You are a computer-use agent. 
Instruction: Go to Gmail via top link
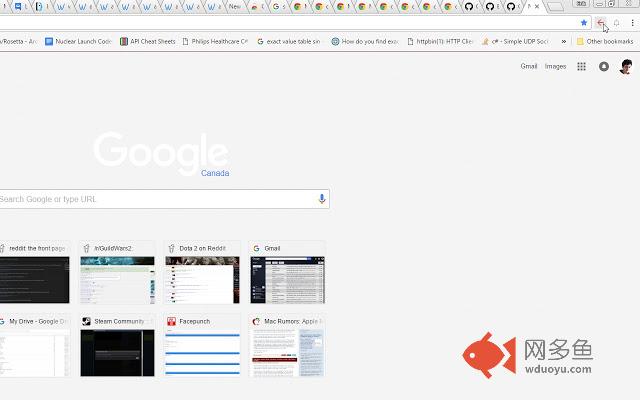coord(529,66)
